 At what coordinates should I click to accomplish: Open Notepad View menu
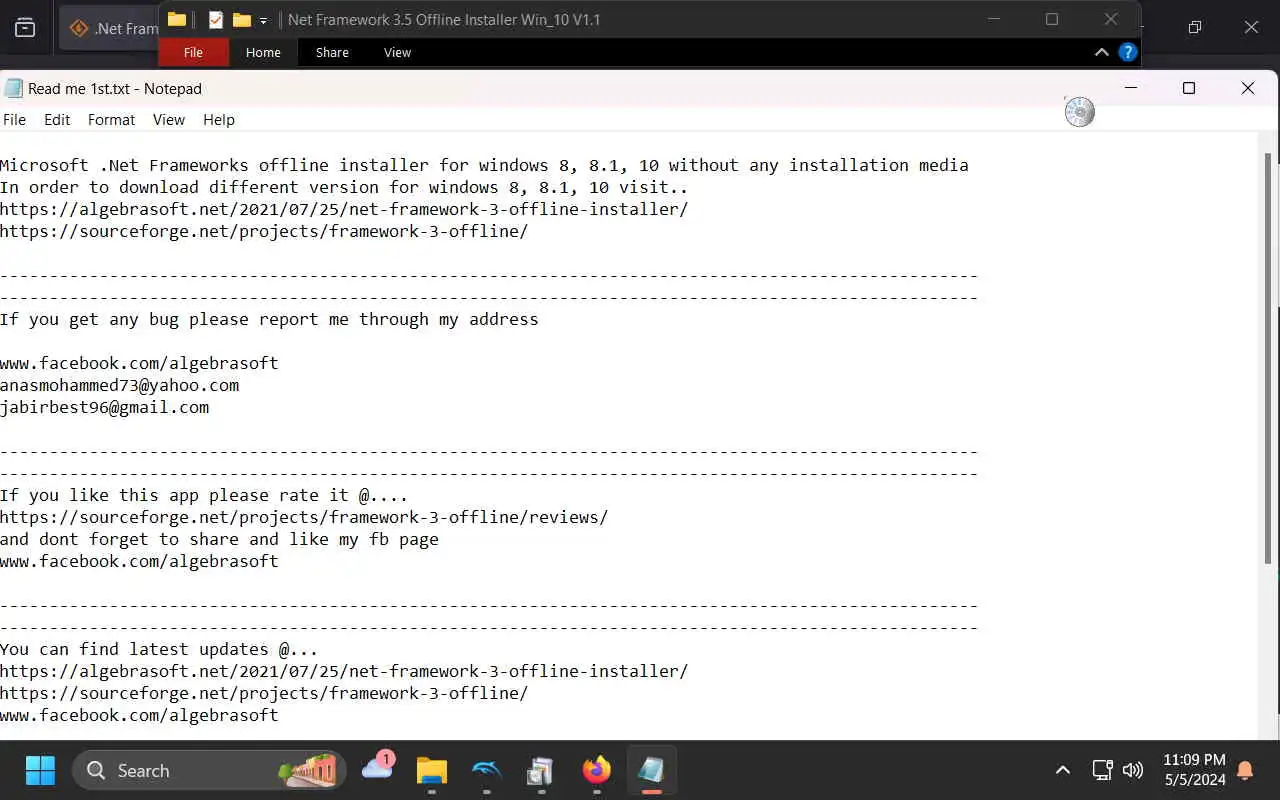(168, 119)
